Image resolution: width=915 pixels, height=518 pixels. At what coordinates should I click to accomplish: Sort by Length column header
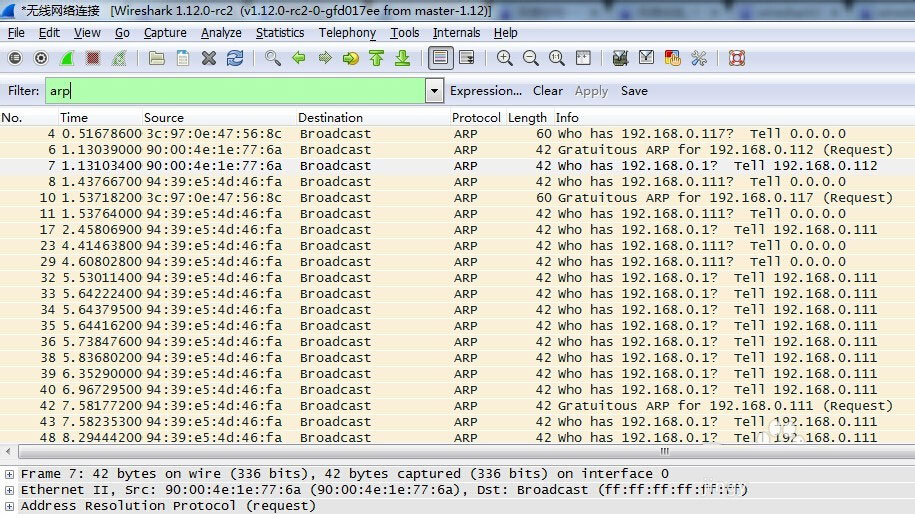point(528,117)
